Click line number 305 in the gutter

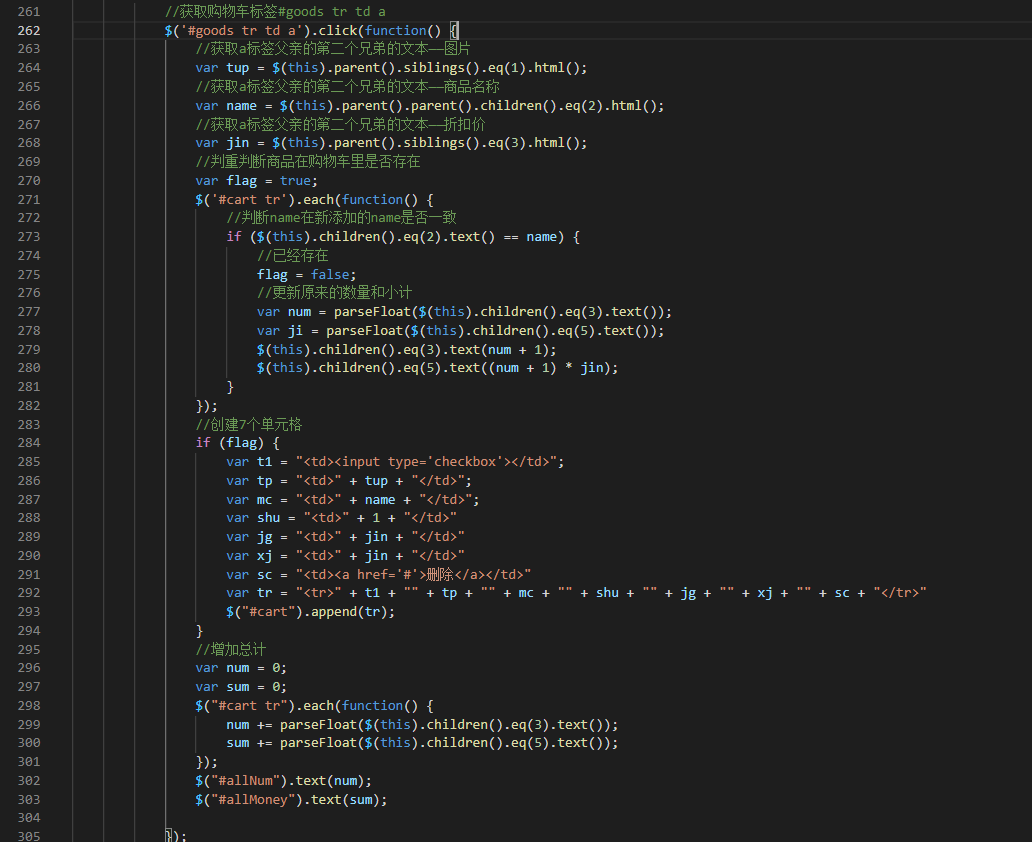pyautogui.click(x=29, y=836)
